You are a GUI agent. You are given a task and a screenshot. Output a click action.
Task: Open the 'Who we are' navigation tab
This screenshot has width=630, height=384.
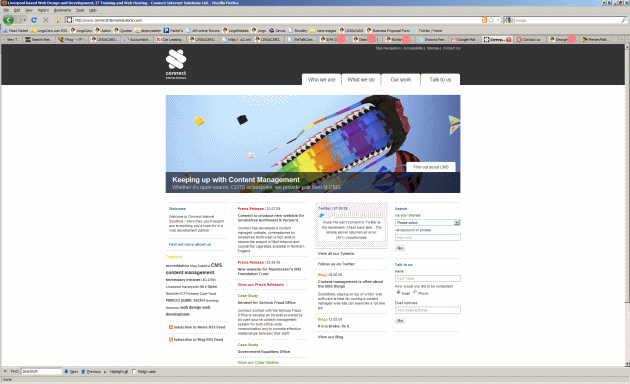(x=321, y=80)
